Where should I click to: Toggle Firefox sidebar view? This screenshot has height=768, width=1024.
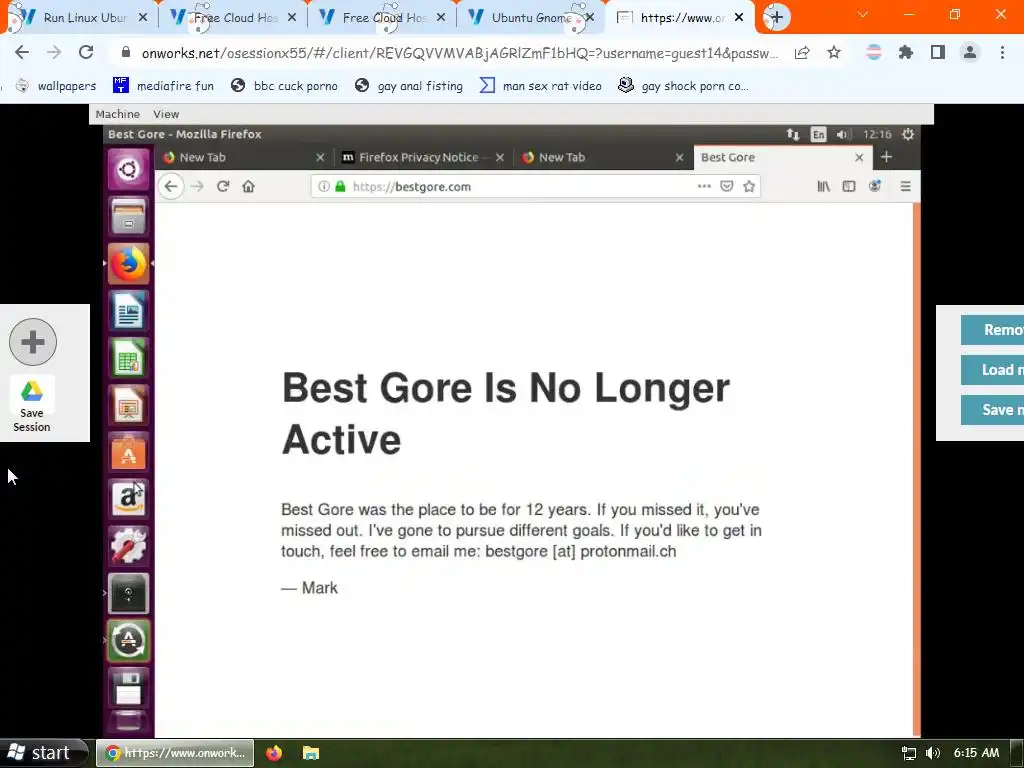coord(849,186)
